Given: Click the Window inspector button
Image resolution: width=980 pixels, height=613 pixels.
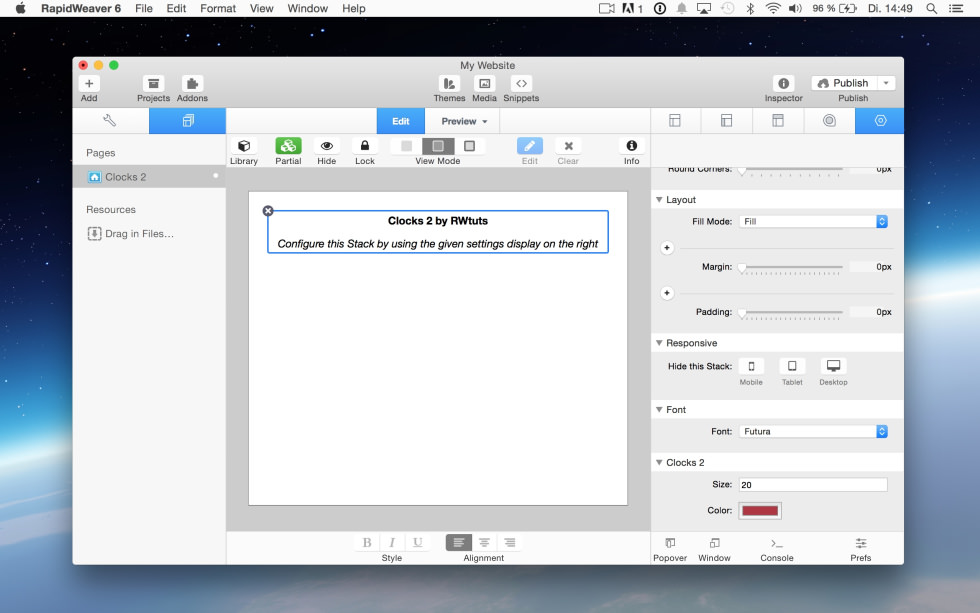Looking at the screenshot, I should tap(714, 549).
